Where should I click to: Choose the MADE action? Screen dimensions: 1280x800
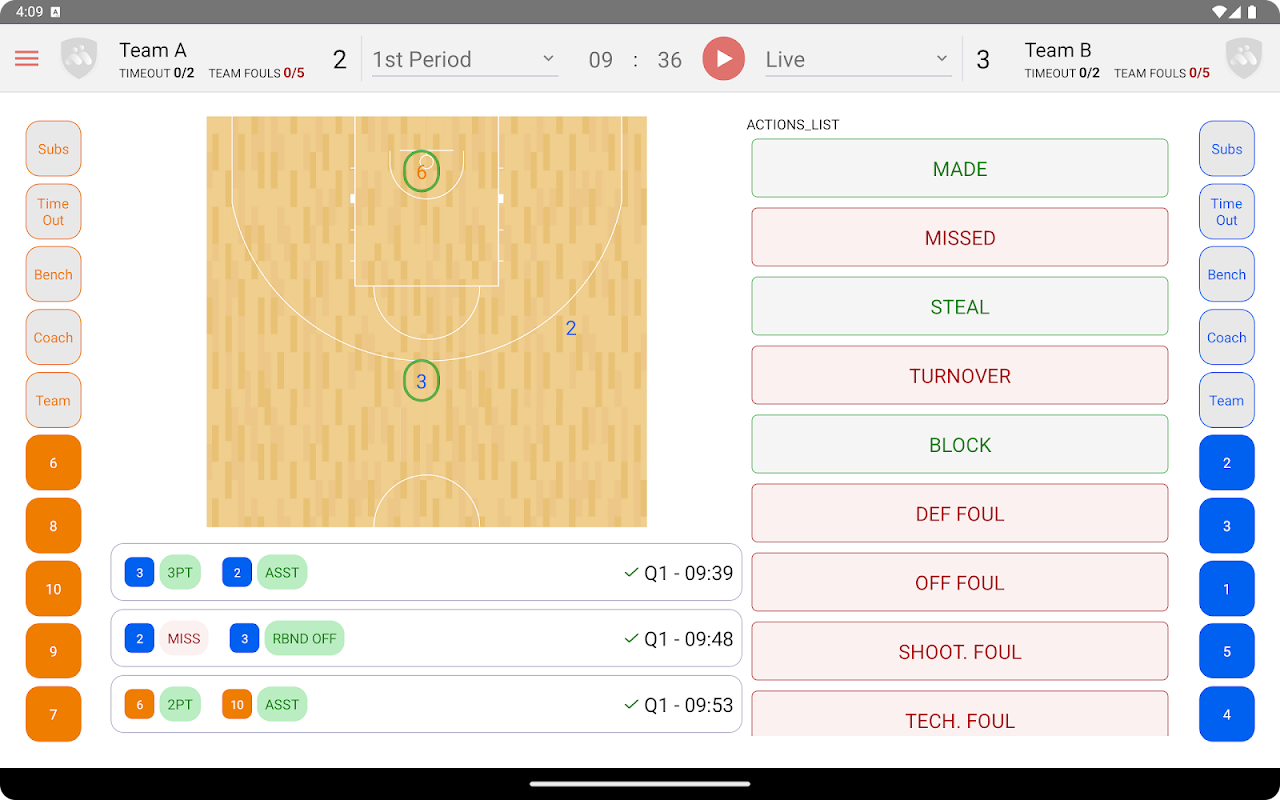(x=960, y=168)
